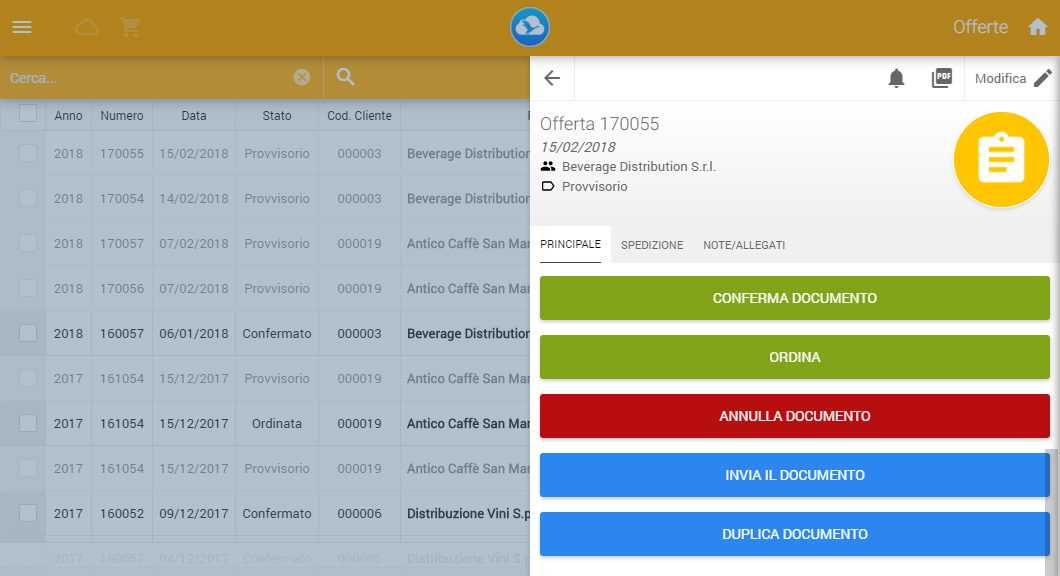1060x576 pixels.
Task: Click the yellow clipboard document icon
Action: click(x=1001, y=160)
